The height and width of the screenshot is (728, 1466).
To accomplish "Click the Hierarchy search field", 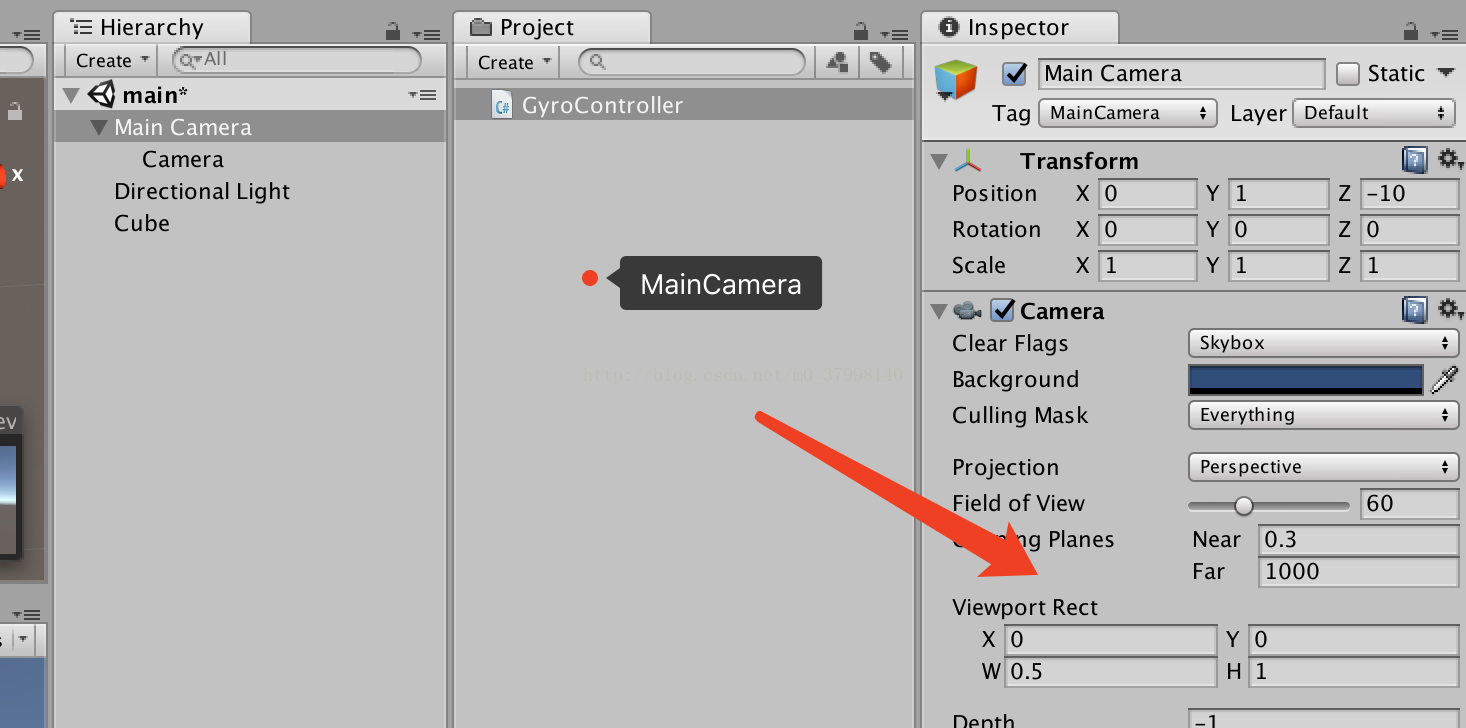I will [x=297, y=60].
